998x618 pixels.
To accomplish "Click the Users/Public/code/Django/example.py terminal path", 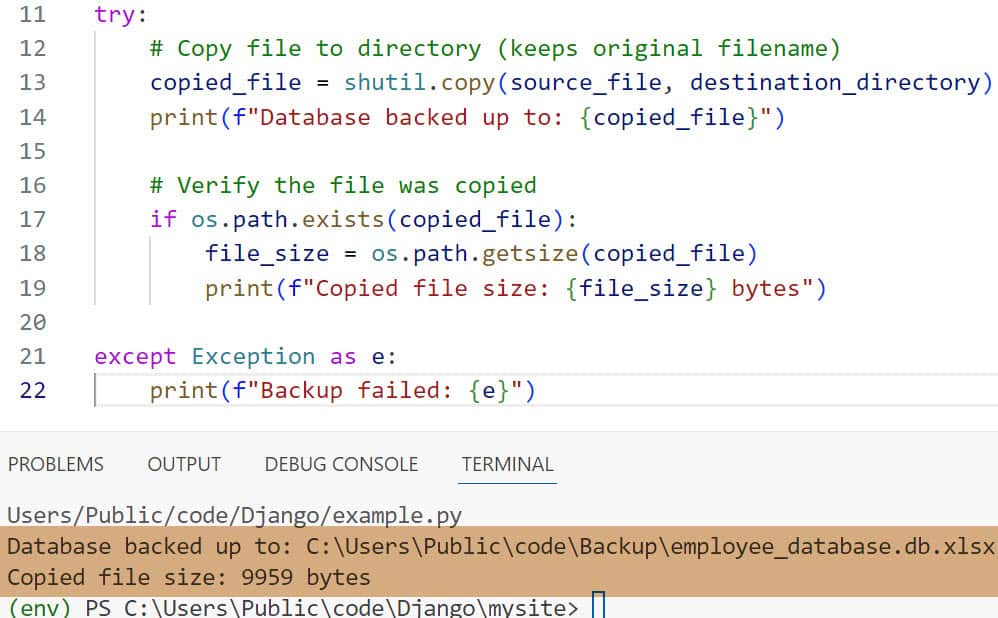I will point(234,516).
